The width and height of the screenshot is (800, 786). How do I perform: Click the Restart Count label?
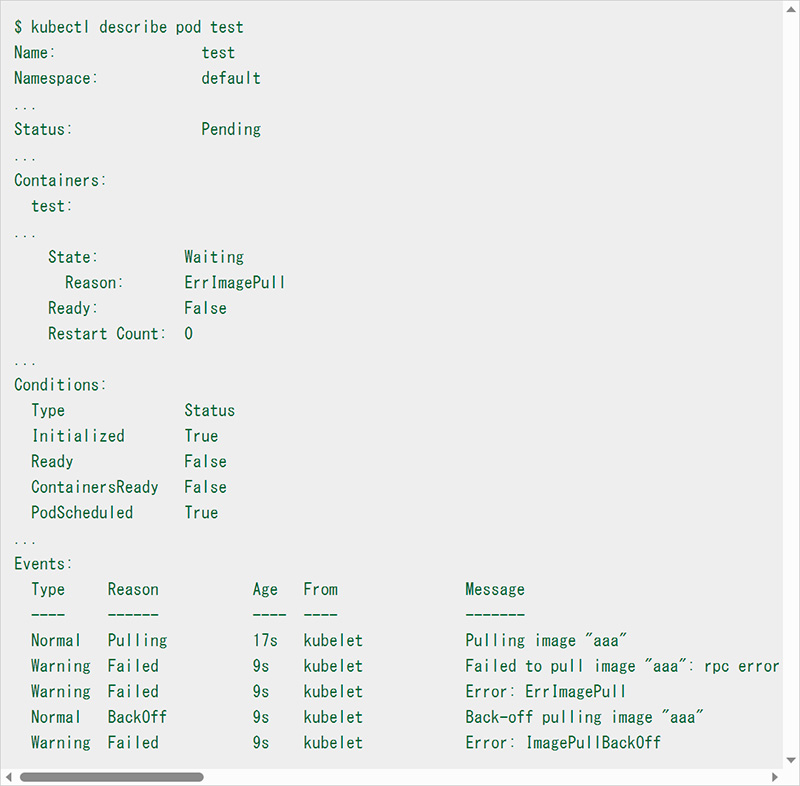pos(106,334)
